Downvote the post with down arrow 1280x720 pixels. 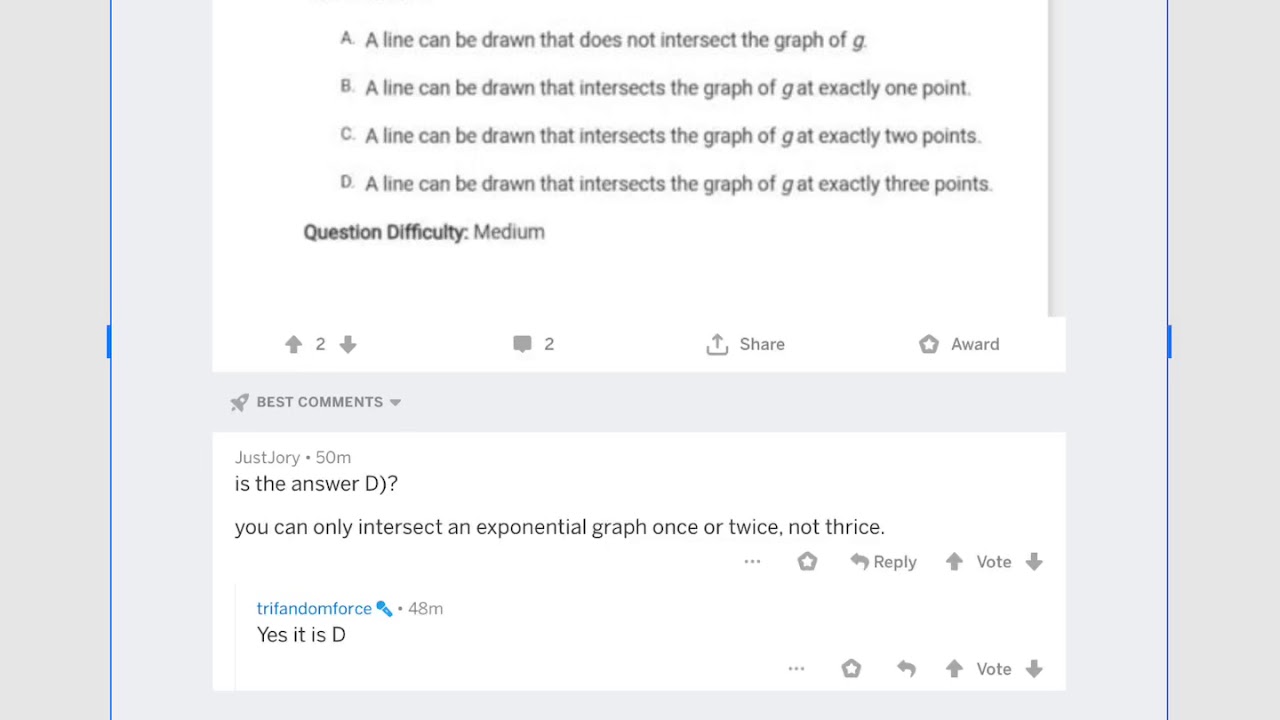click(348, 344)
